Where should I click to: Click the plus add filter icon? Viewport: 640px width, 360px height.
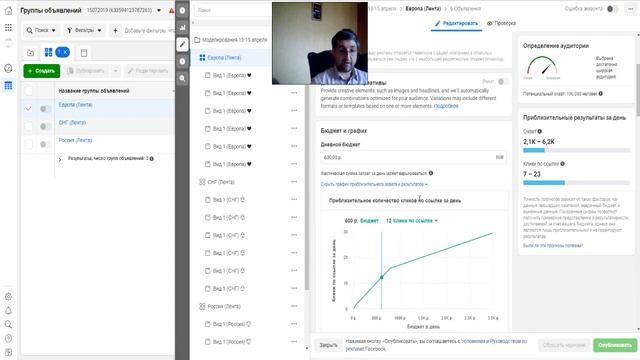116,30
